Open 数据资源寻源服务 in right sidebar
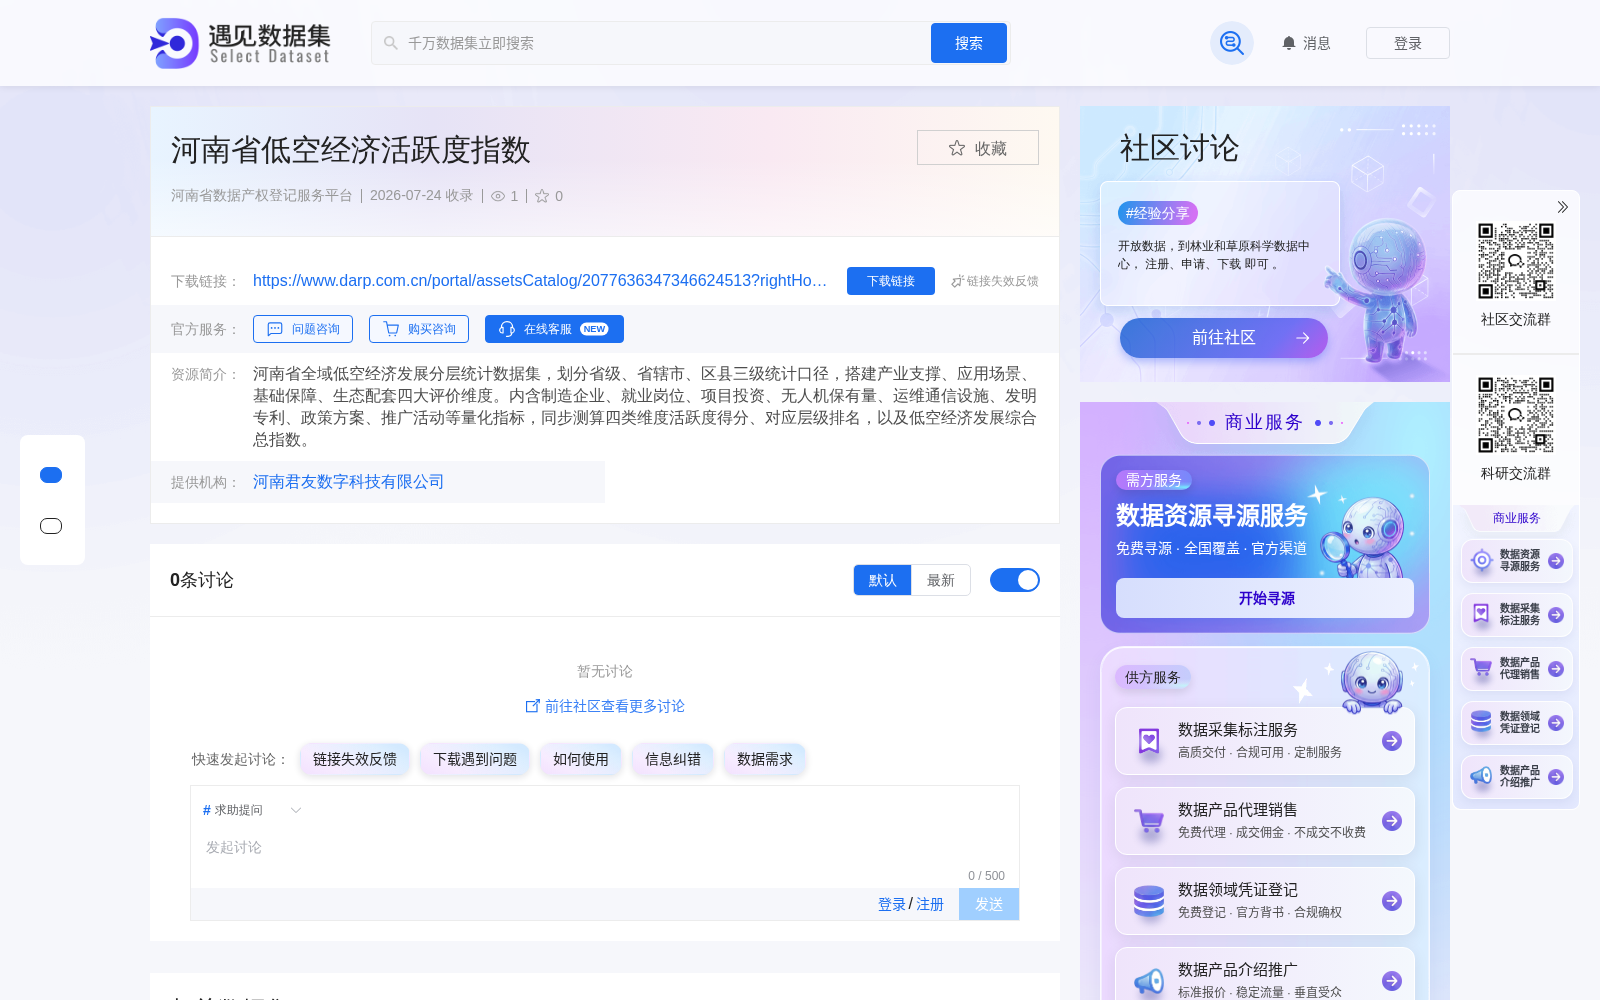Screen dimensions: 1600x1000 pos(1517,561)
